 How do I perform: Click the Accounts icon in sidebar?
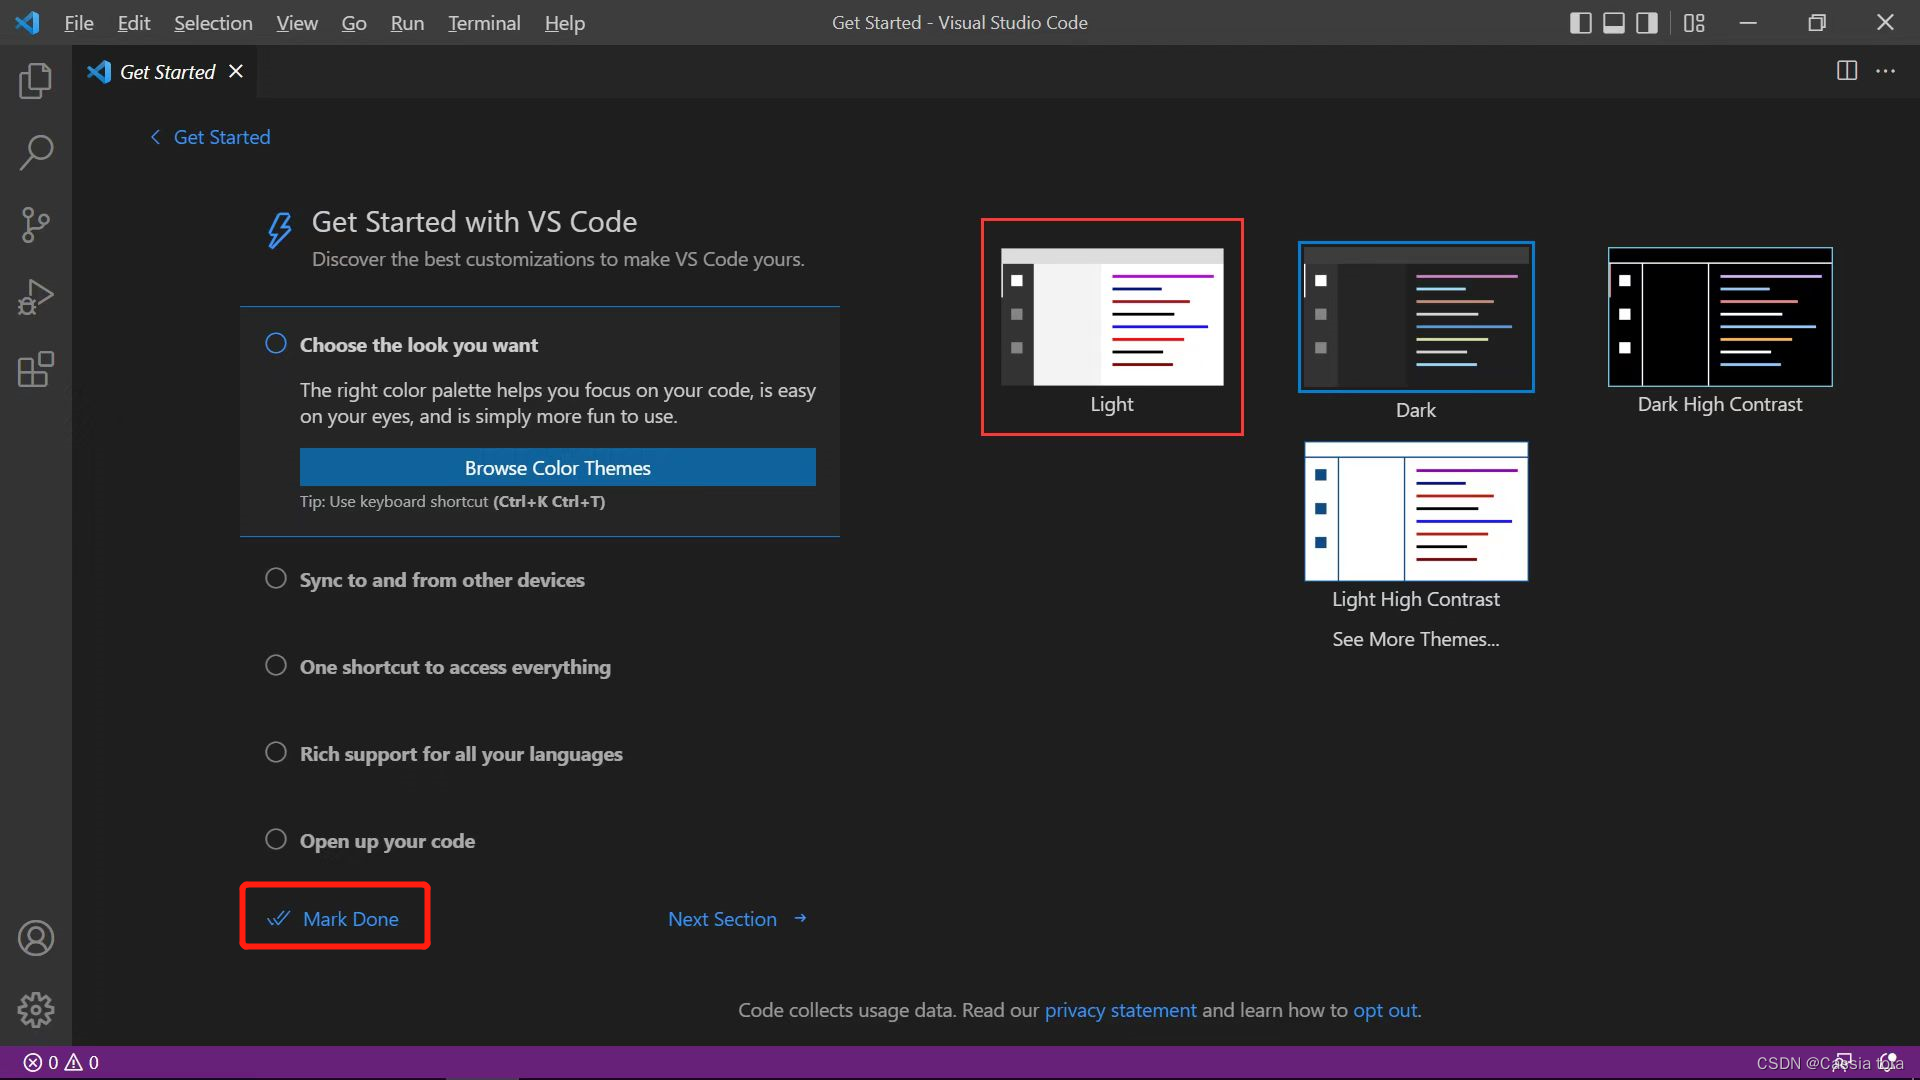pyautogui.click(x=36, y=938)
